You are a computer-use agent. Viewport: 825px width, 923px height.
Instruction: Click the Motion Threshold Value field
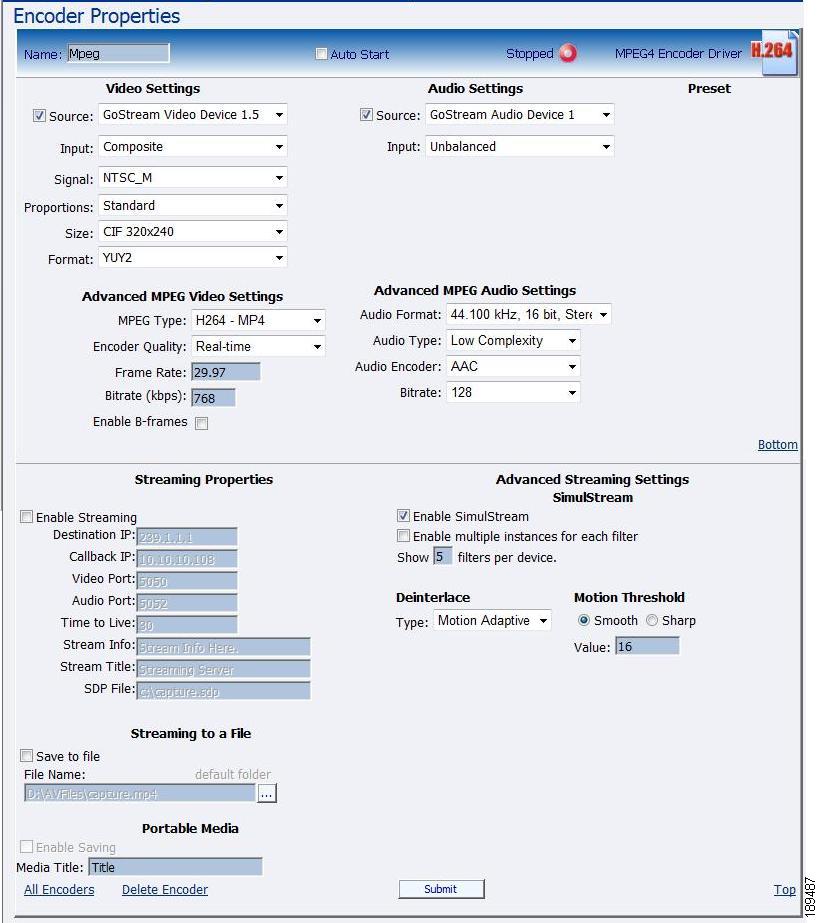647,646
